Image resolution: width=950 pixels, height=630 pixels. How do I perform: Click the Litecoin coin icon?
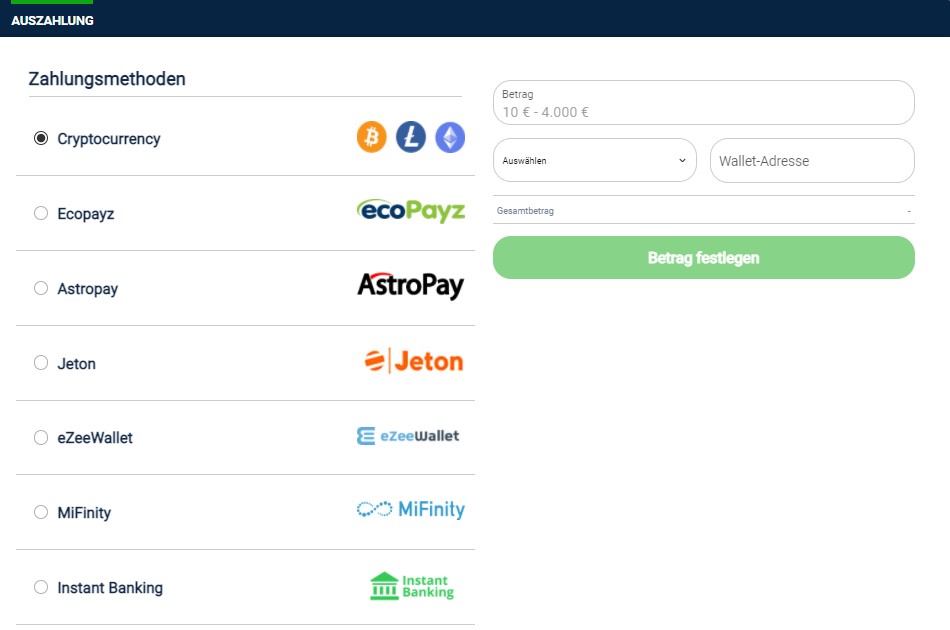(411, 137)
